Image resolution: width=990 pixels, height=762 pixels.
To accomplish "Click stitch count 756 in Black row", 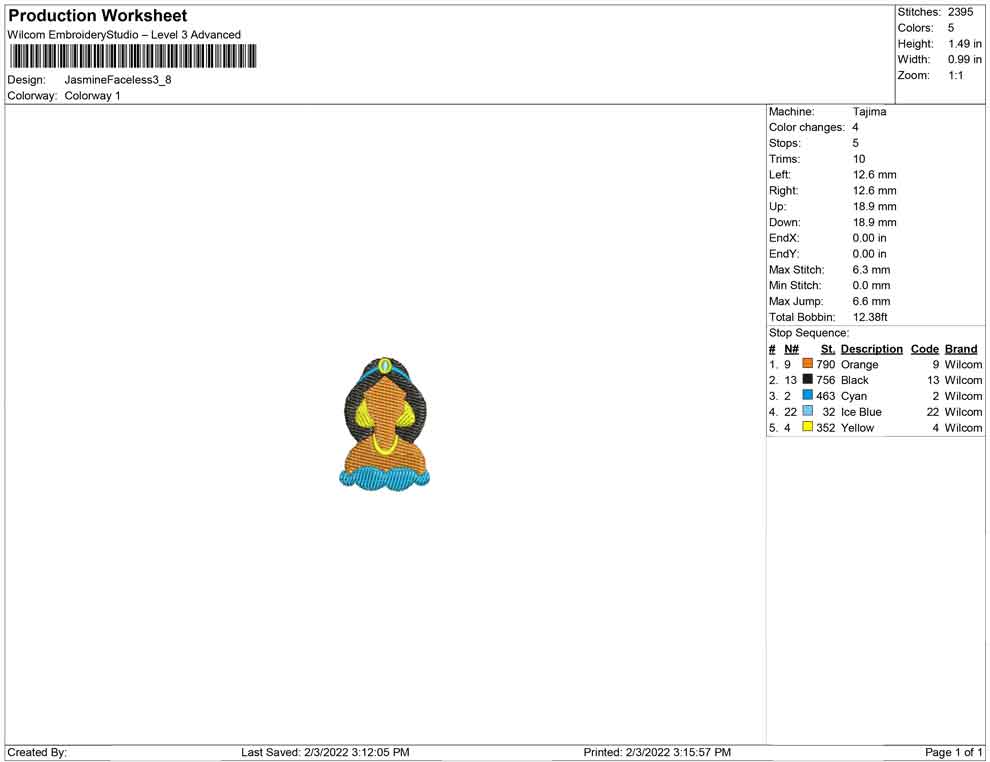I will [x=826, y=380].
